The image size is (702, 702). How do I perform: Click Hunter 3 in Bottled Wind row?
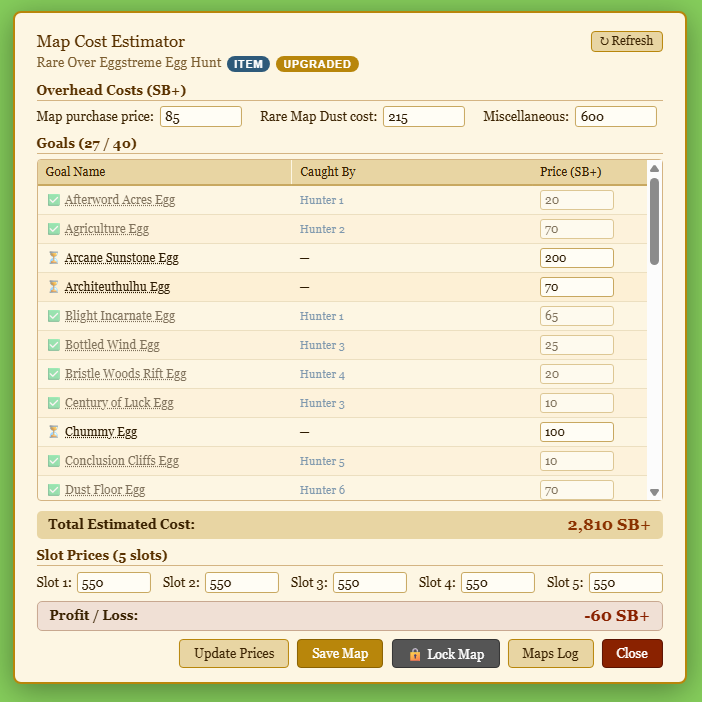(322, 345)
